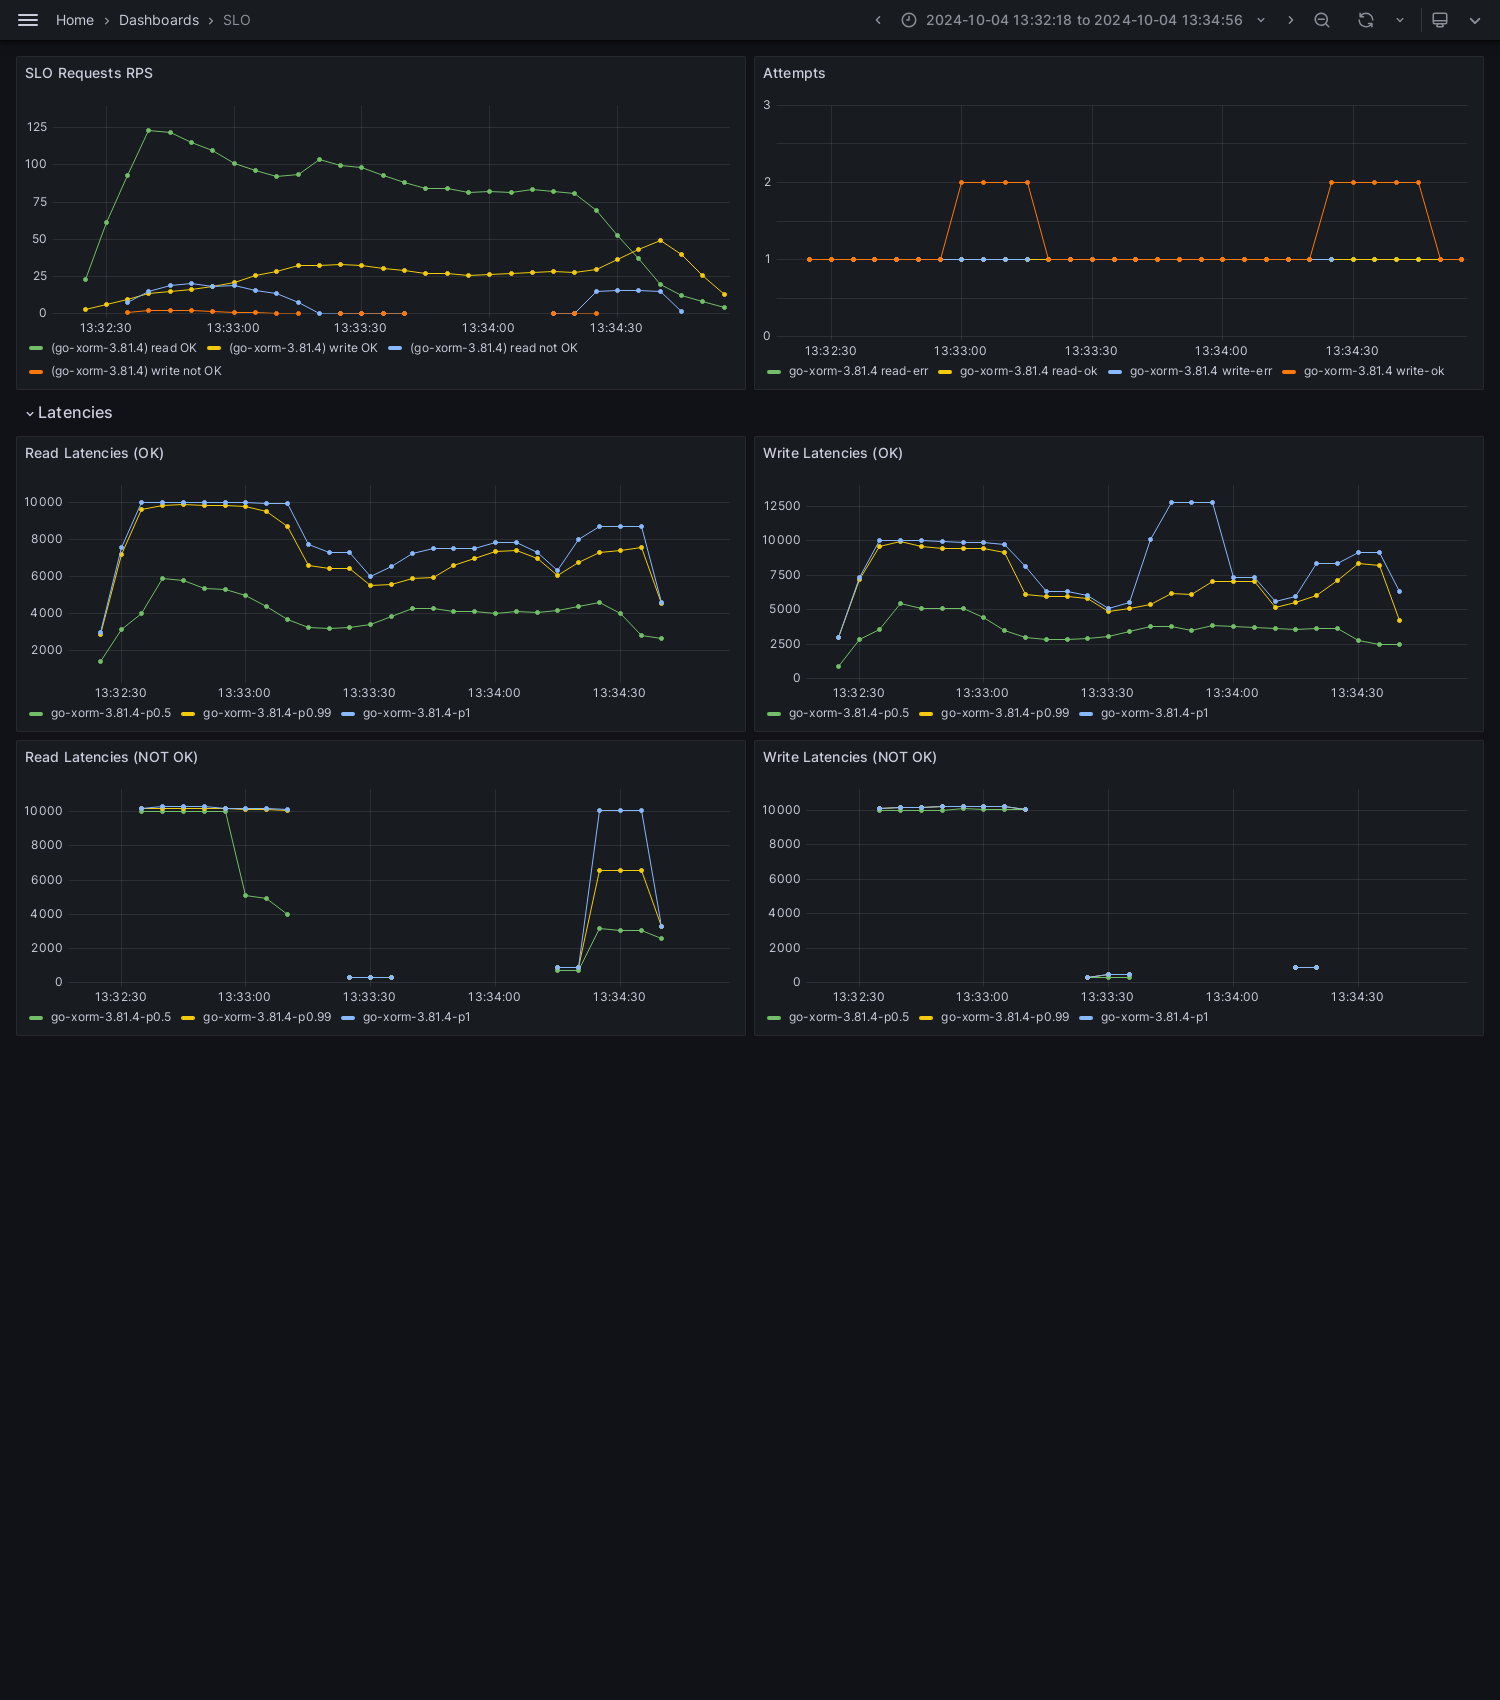Click orange write-ok swatch in Attempts legend
Viewport: 1500px width, 1700px height.
1289,372
